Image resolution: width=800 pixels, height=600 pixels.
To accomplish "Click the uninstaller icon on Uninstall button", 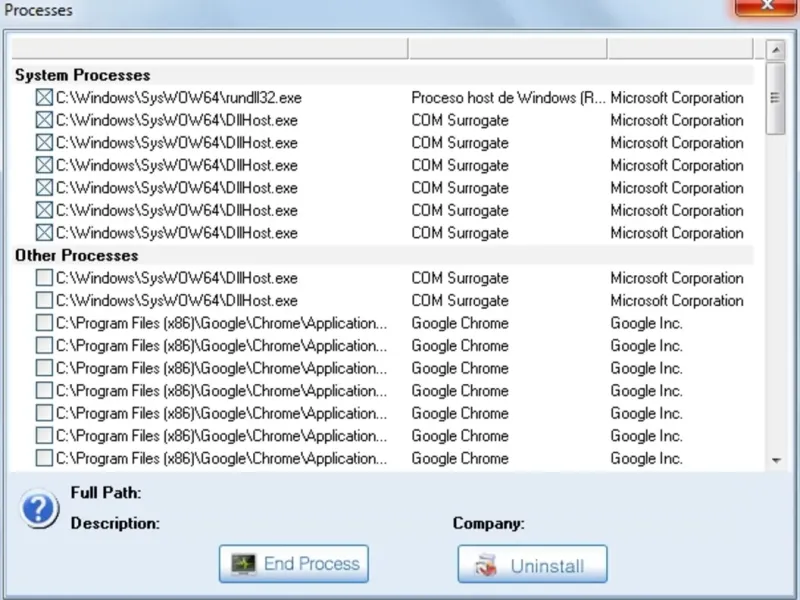I will (x=486, y=565).
